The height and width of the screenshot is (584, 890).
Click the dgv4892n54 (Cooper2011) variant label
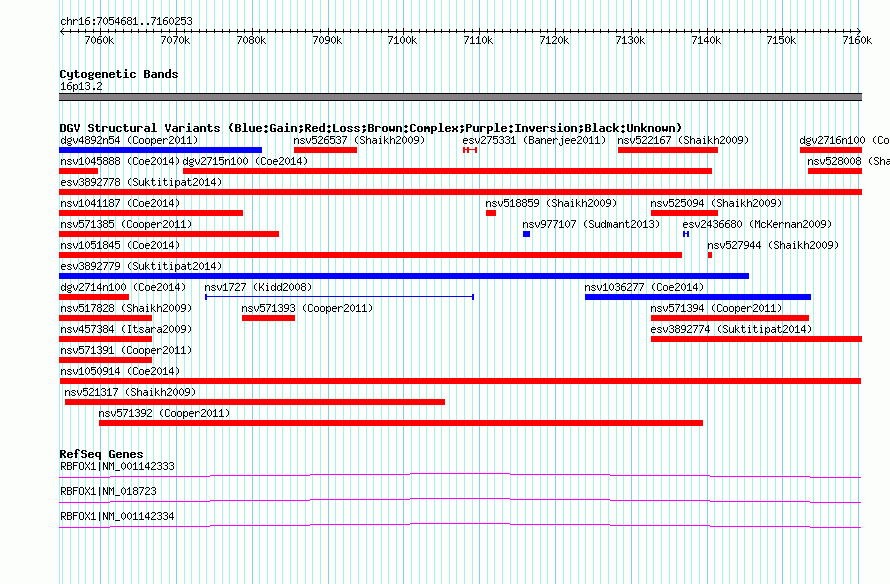pyautogui.click(x=129, y=140)
